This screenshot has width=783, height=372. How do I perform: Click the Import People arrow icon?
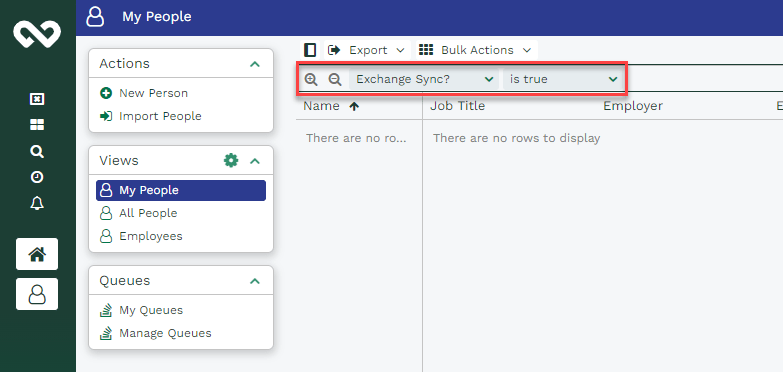tap(106, 116)
